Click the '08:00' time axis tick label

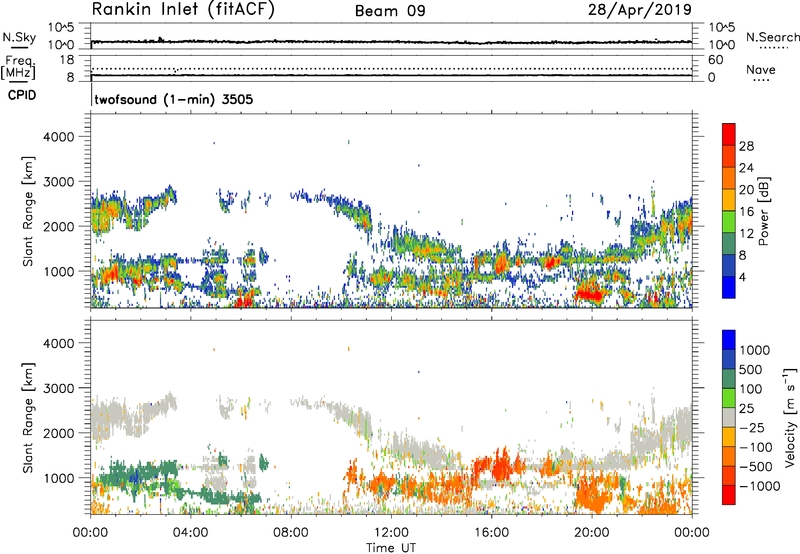[x=291, y=533]
